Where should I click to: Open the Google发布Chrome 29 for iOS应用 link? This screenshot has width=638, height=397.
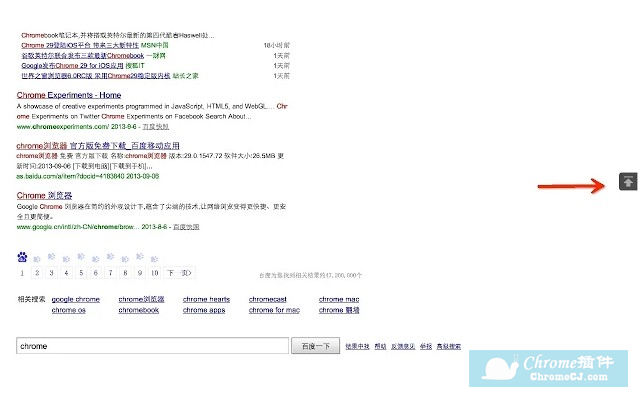[x=72, y=65]
